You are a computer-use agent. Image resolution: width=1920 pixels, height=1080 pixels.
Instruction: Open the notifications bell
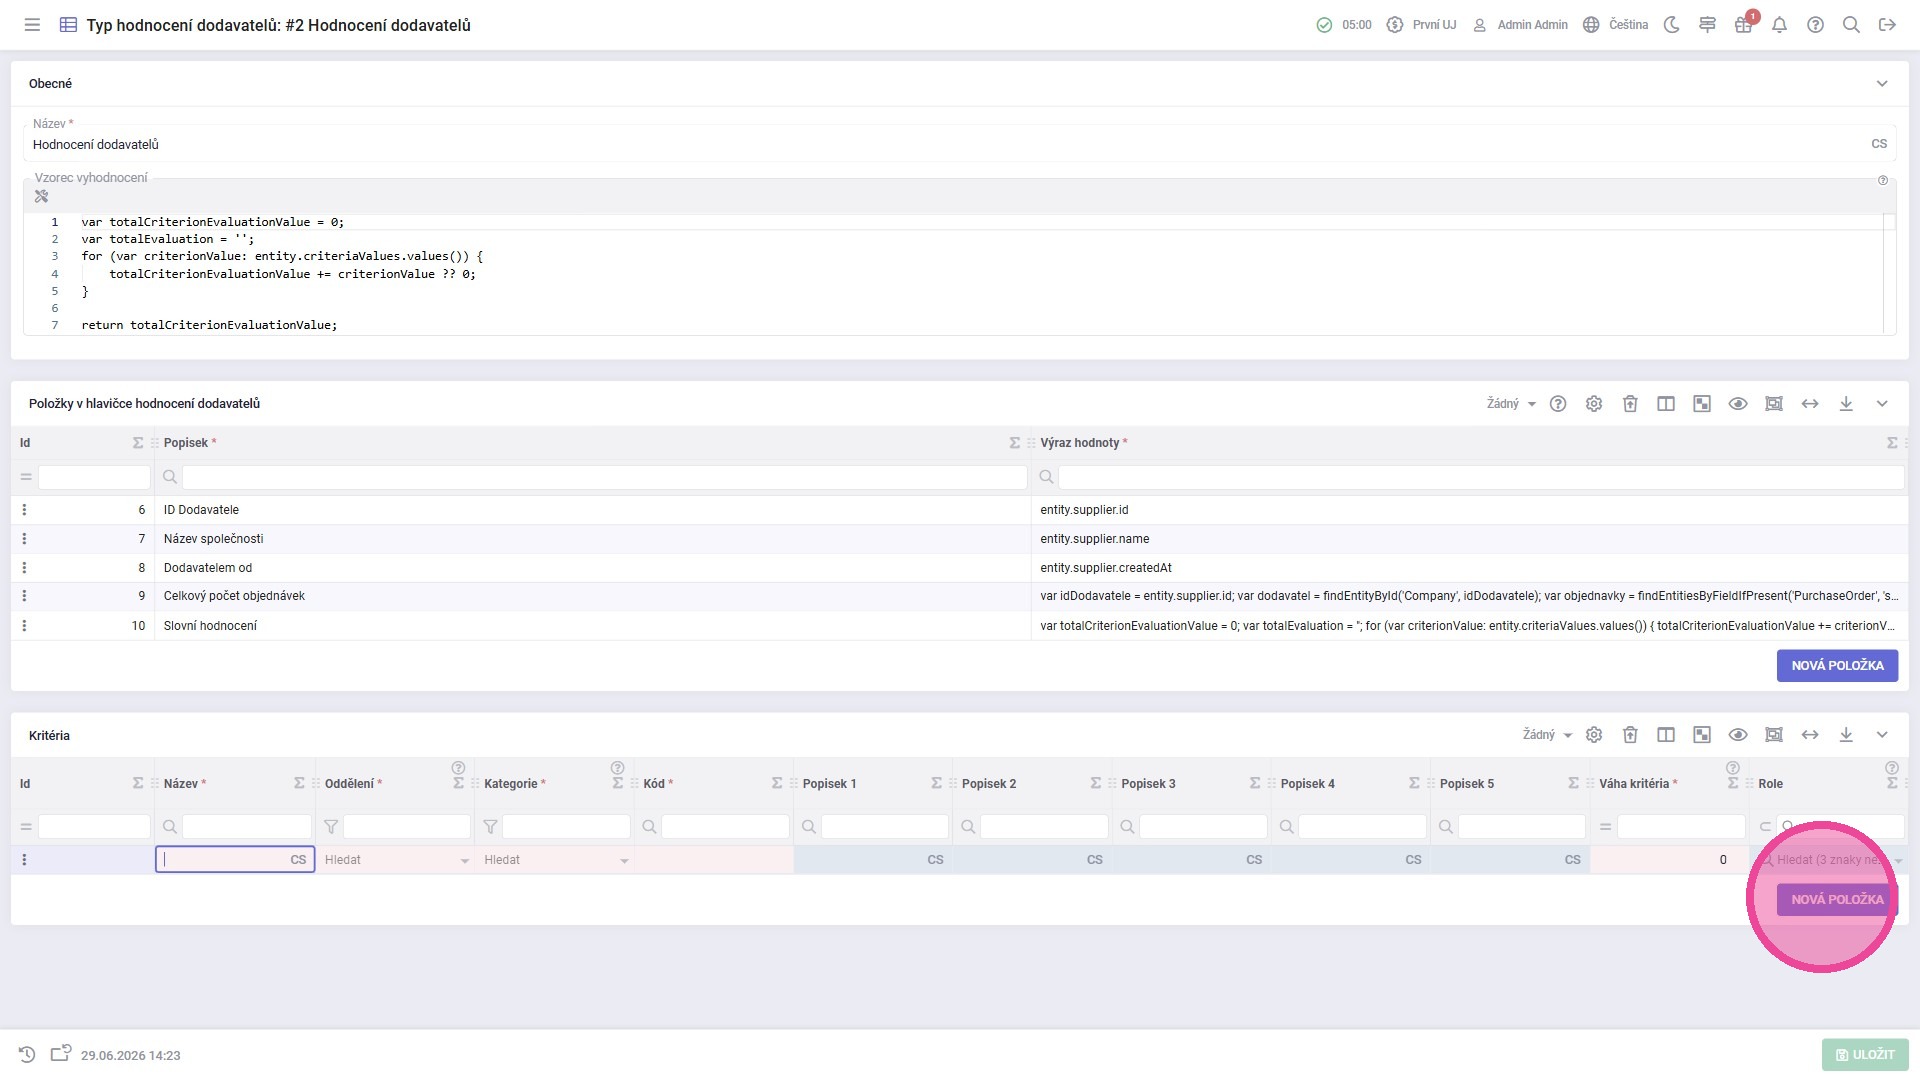click(x=1779, y=25)
